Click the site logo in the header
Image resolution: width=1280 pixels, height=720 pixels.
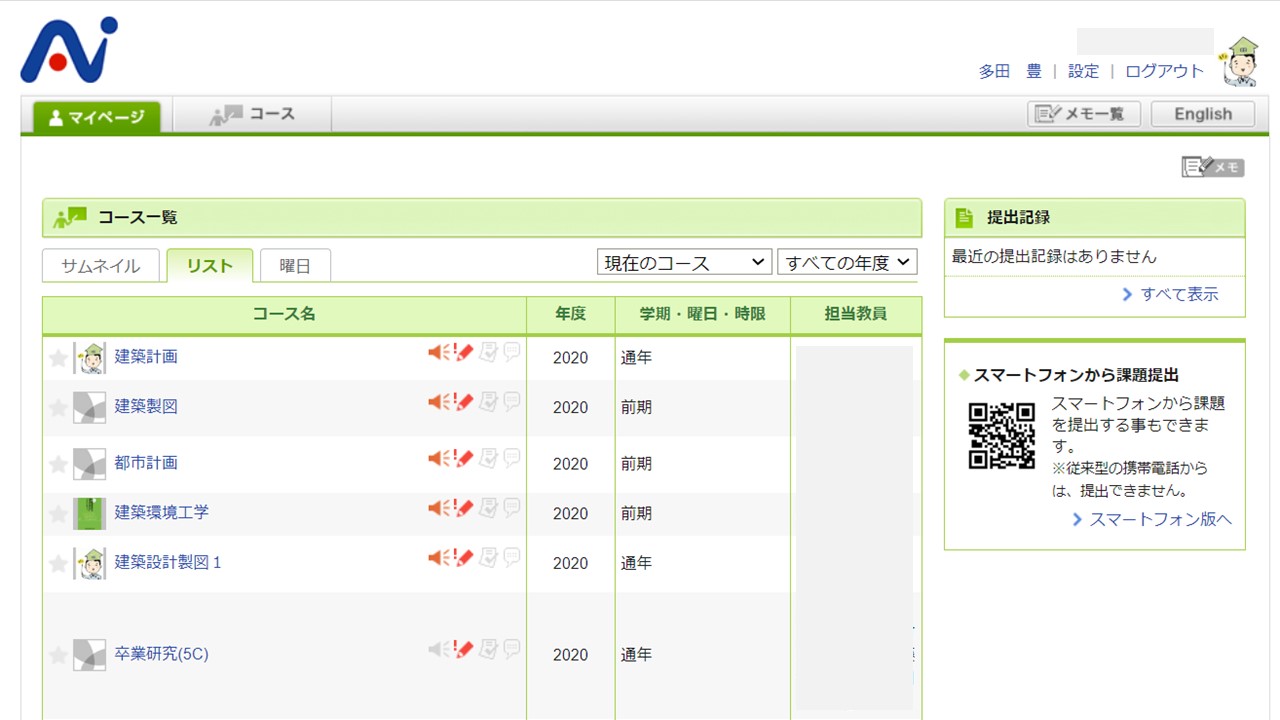coord(69,50)
